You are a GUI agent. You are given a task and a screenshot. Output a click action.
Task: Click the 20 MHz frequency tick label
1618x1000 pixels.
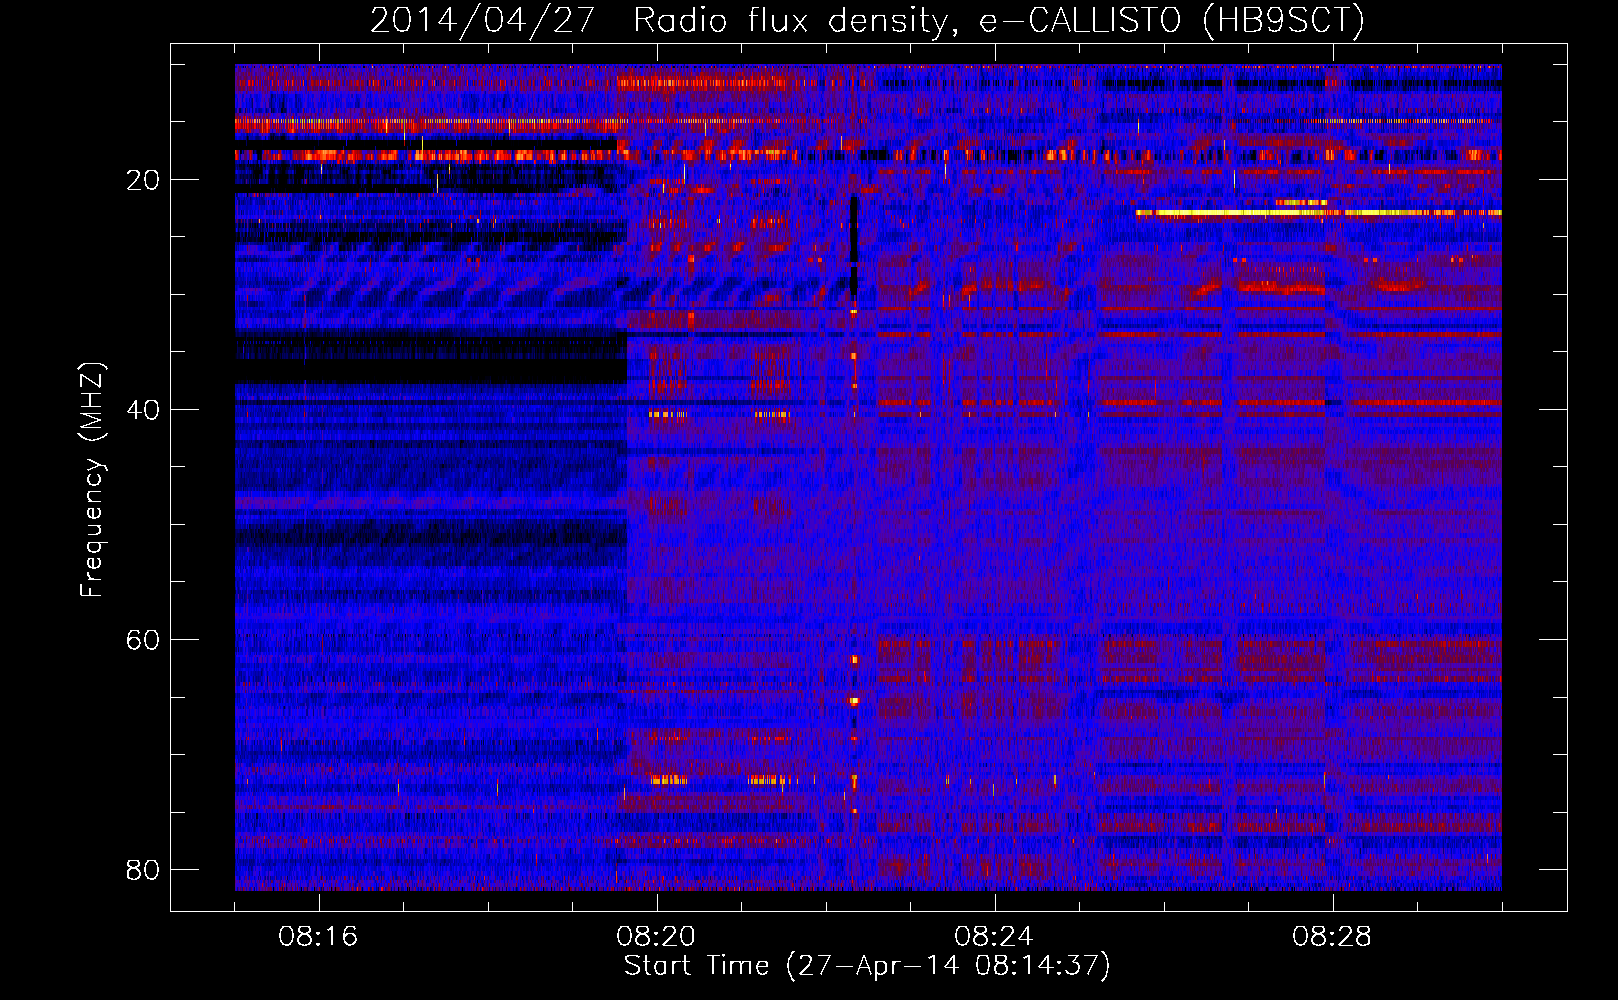pos(143,181)
